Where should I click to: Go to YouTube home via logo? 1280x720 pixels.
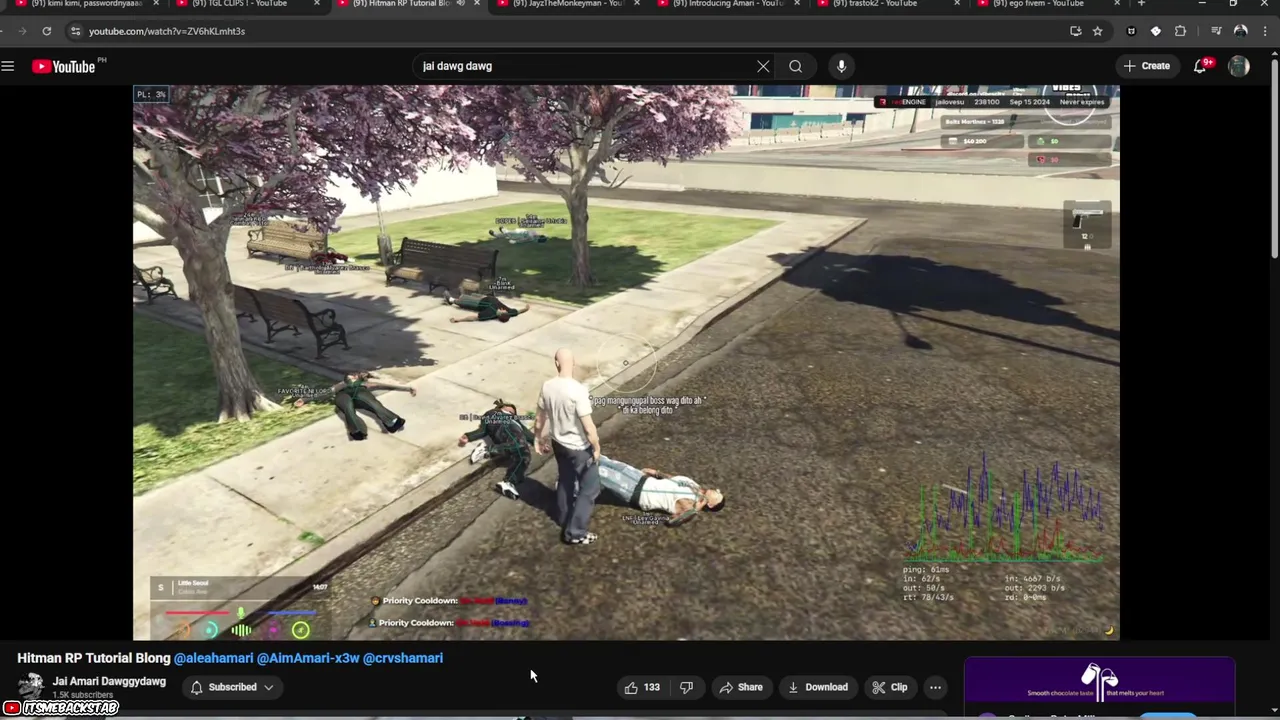pyautogui.click(x=63, y=66)
